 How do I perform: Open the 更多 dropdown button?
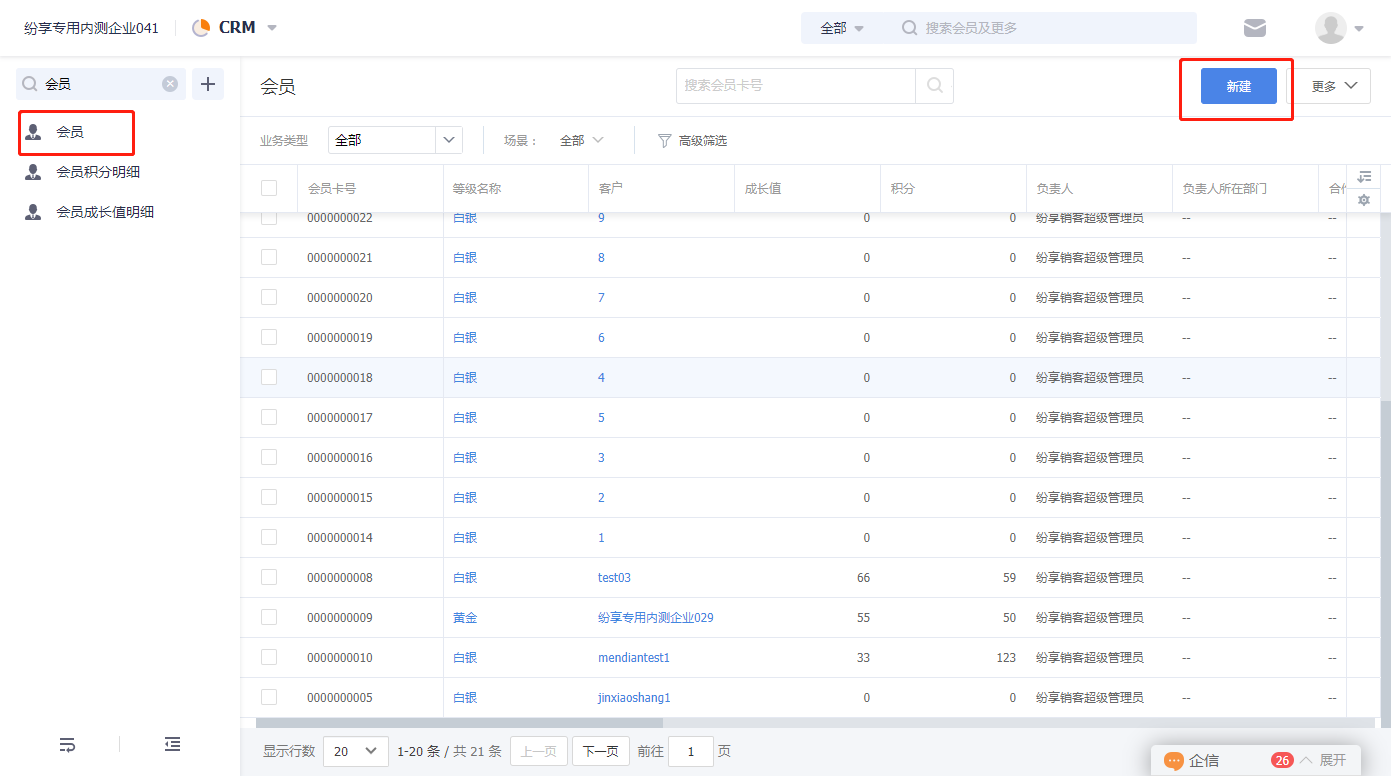click(1334, 86)
